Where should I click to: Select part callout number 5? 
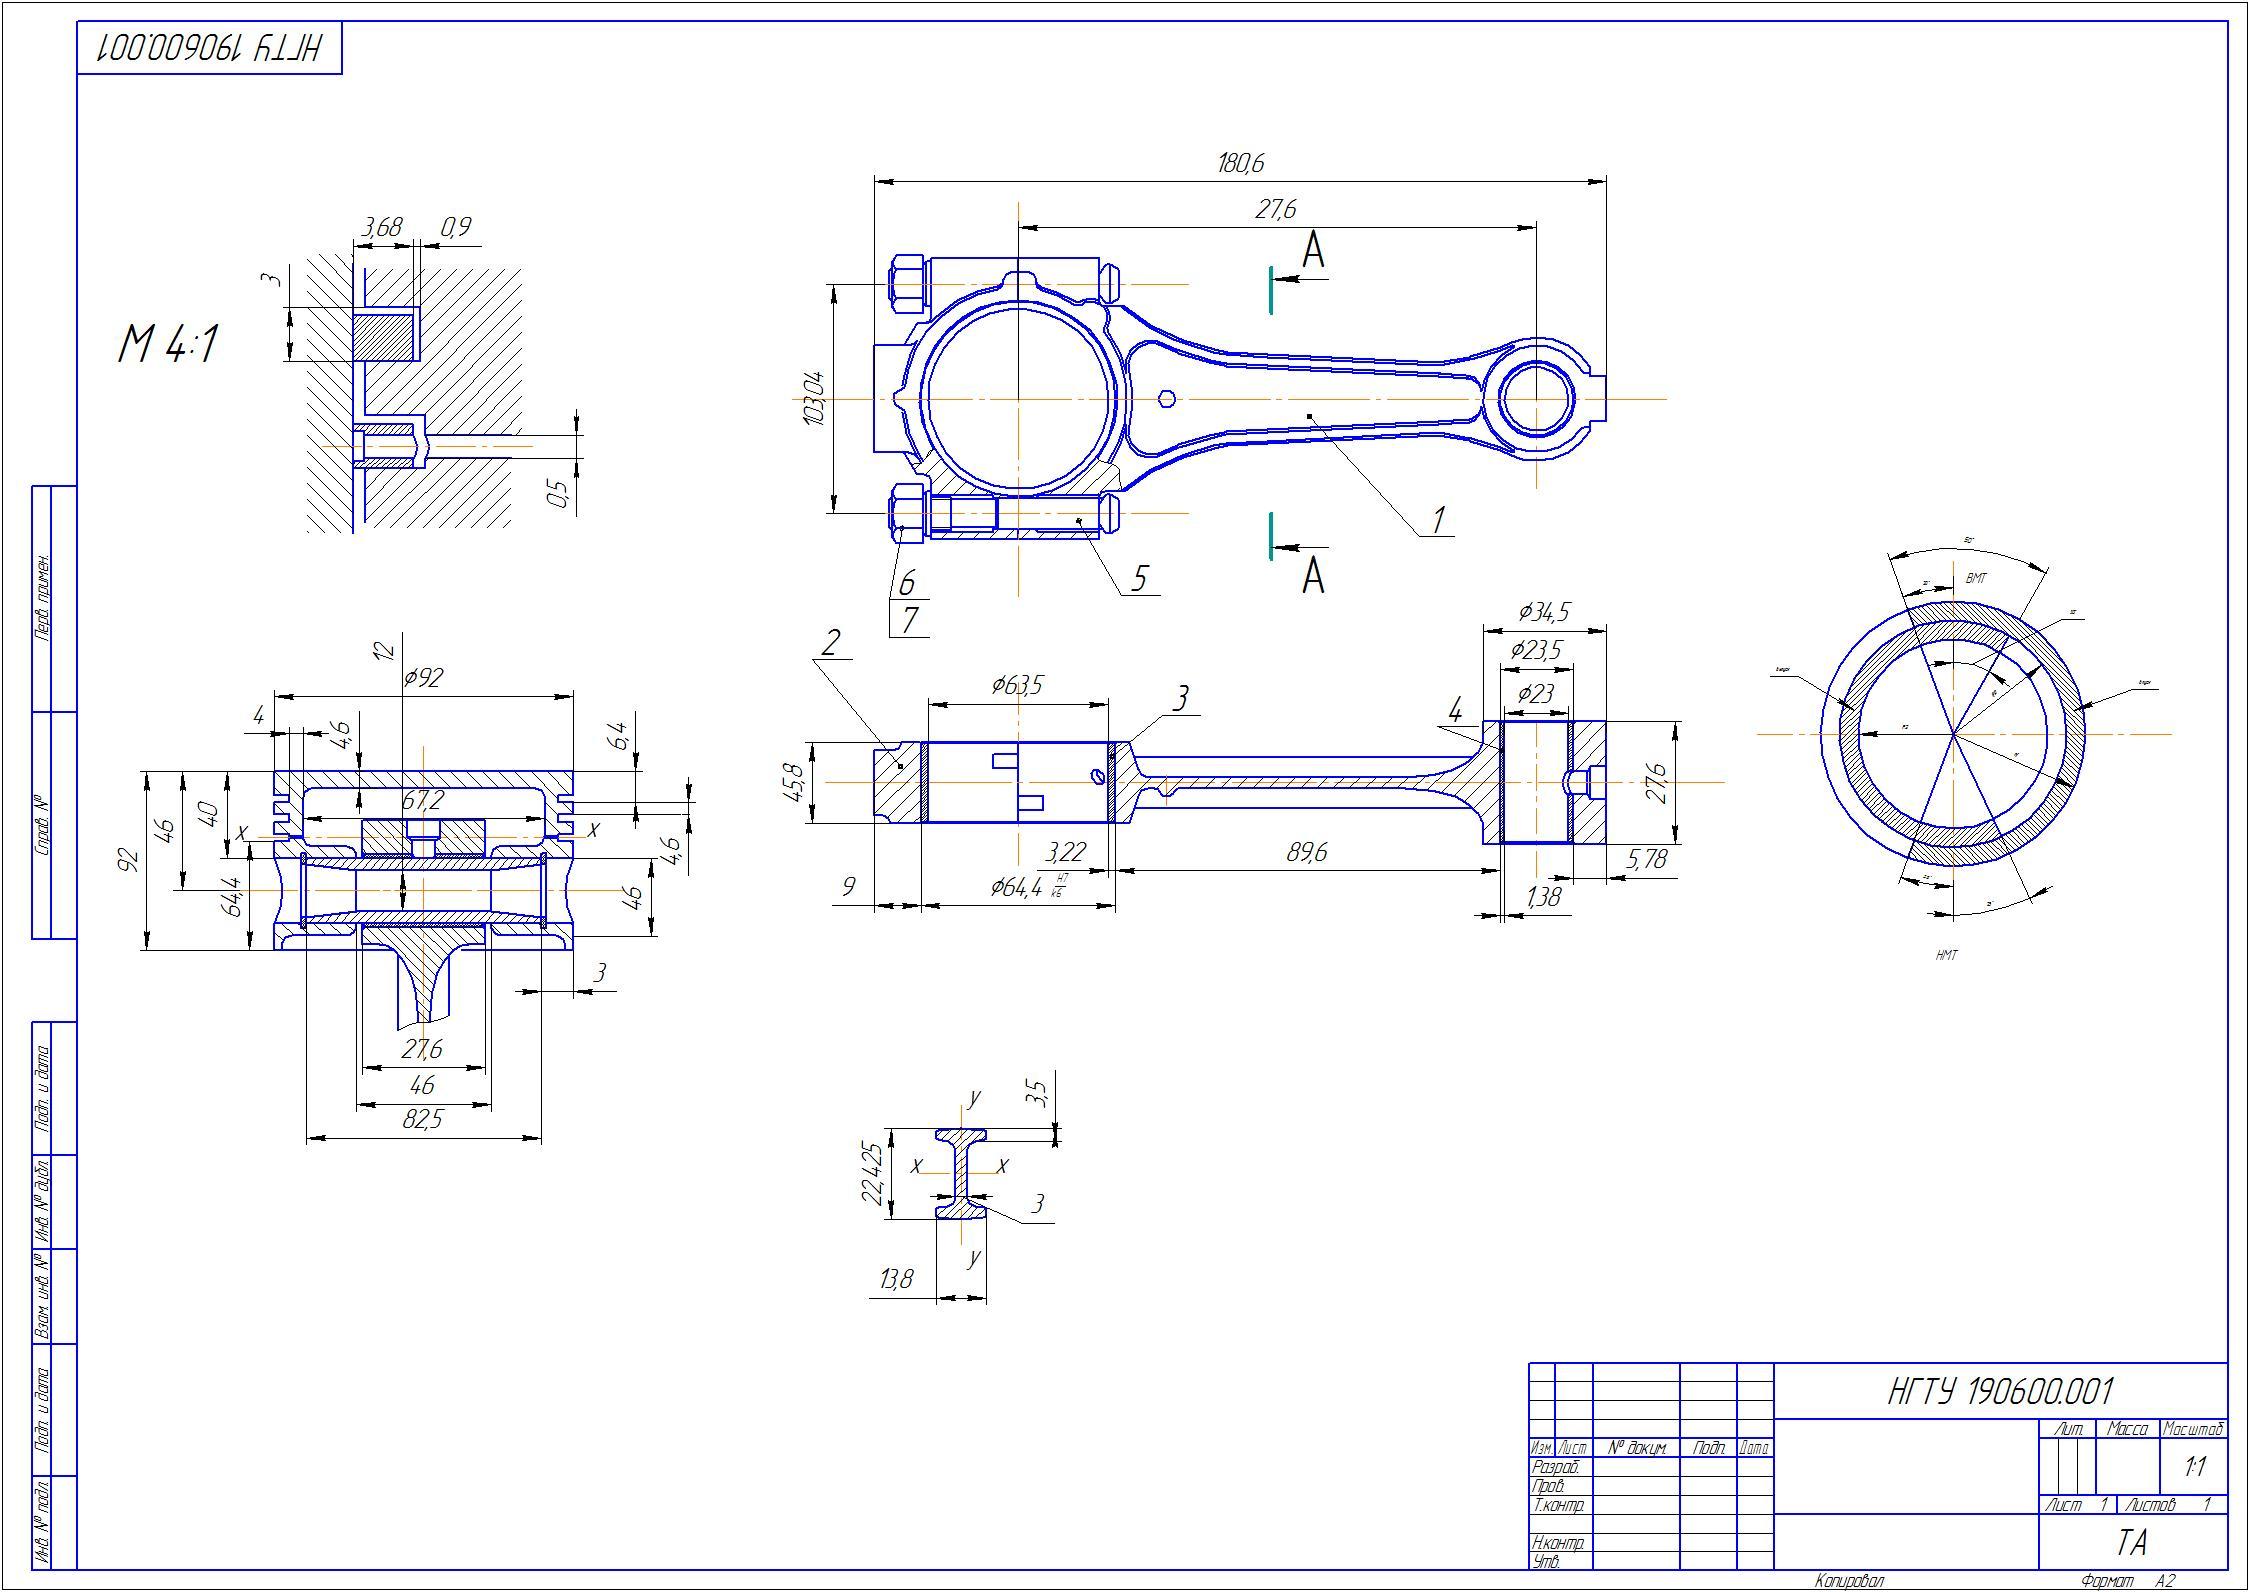(1140, 578)
